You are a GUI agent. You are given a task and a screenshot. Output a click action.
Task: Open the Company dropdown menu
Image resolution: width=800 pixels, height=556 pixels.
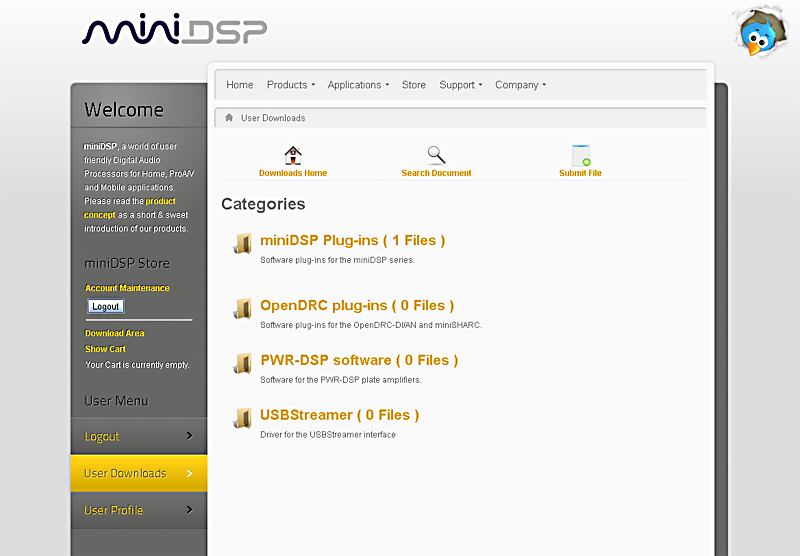pyautogui.click(x=520, y=85)
